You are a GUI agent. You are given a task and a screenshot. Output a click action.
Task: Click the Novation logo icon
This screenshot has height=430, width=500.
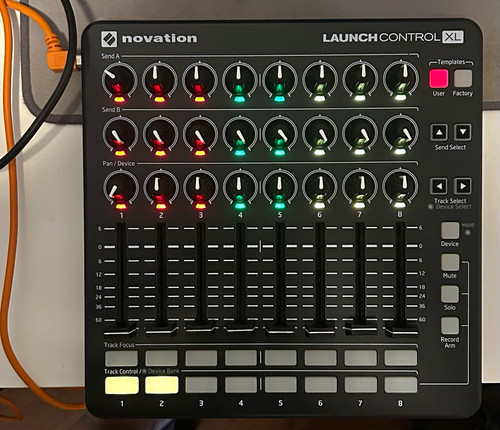point(109,39)
